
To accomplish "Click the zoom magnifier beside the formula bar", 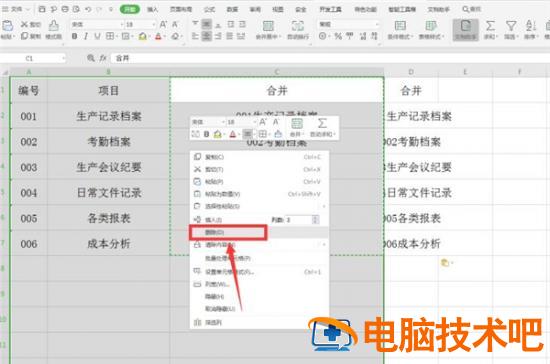I will coord(90,58).
